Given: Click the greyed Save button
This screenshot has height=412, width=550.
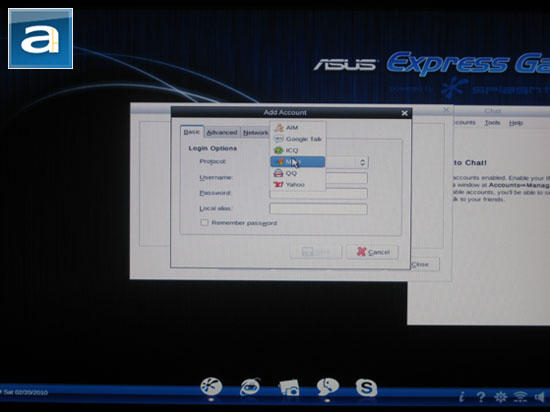Looking at the screenshot, I should (316, 252).
